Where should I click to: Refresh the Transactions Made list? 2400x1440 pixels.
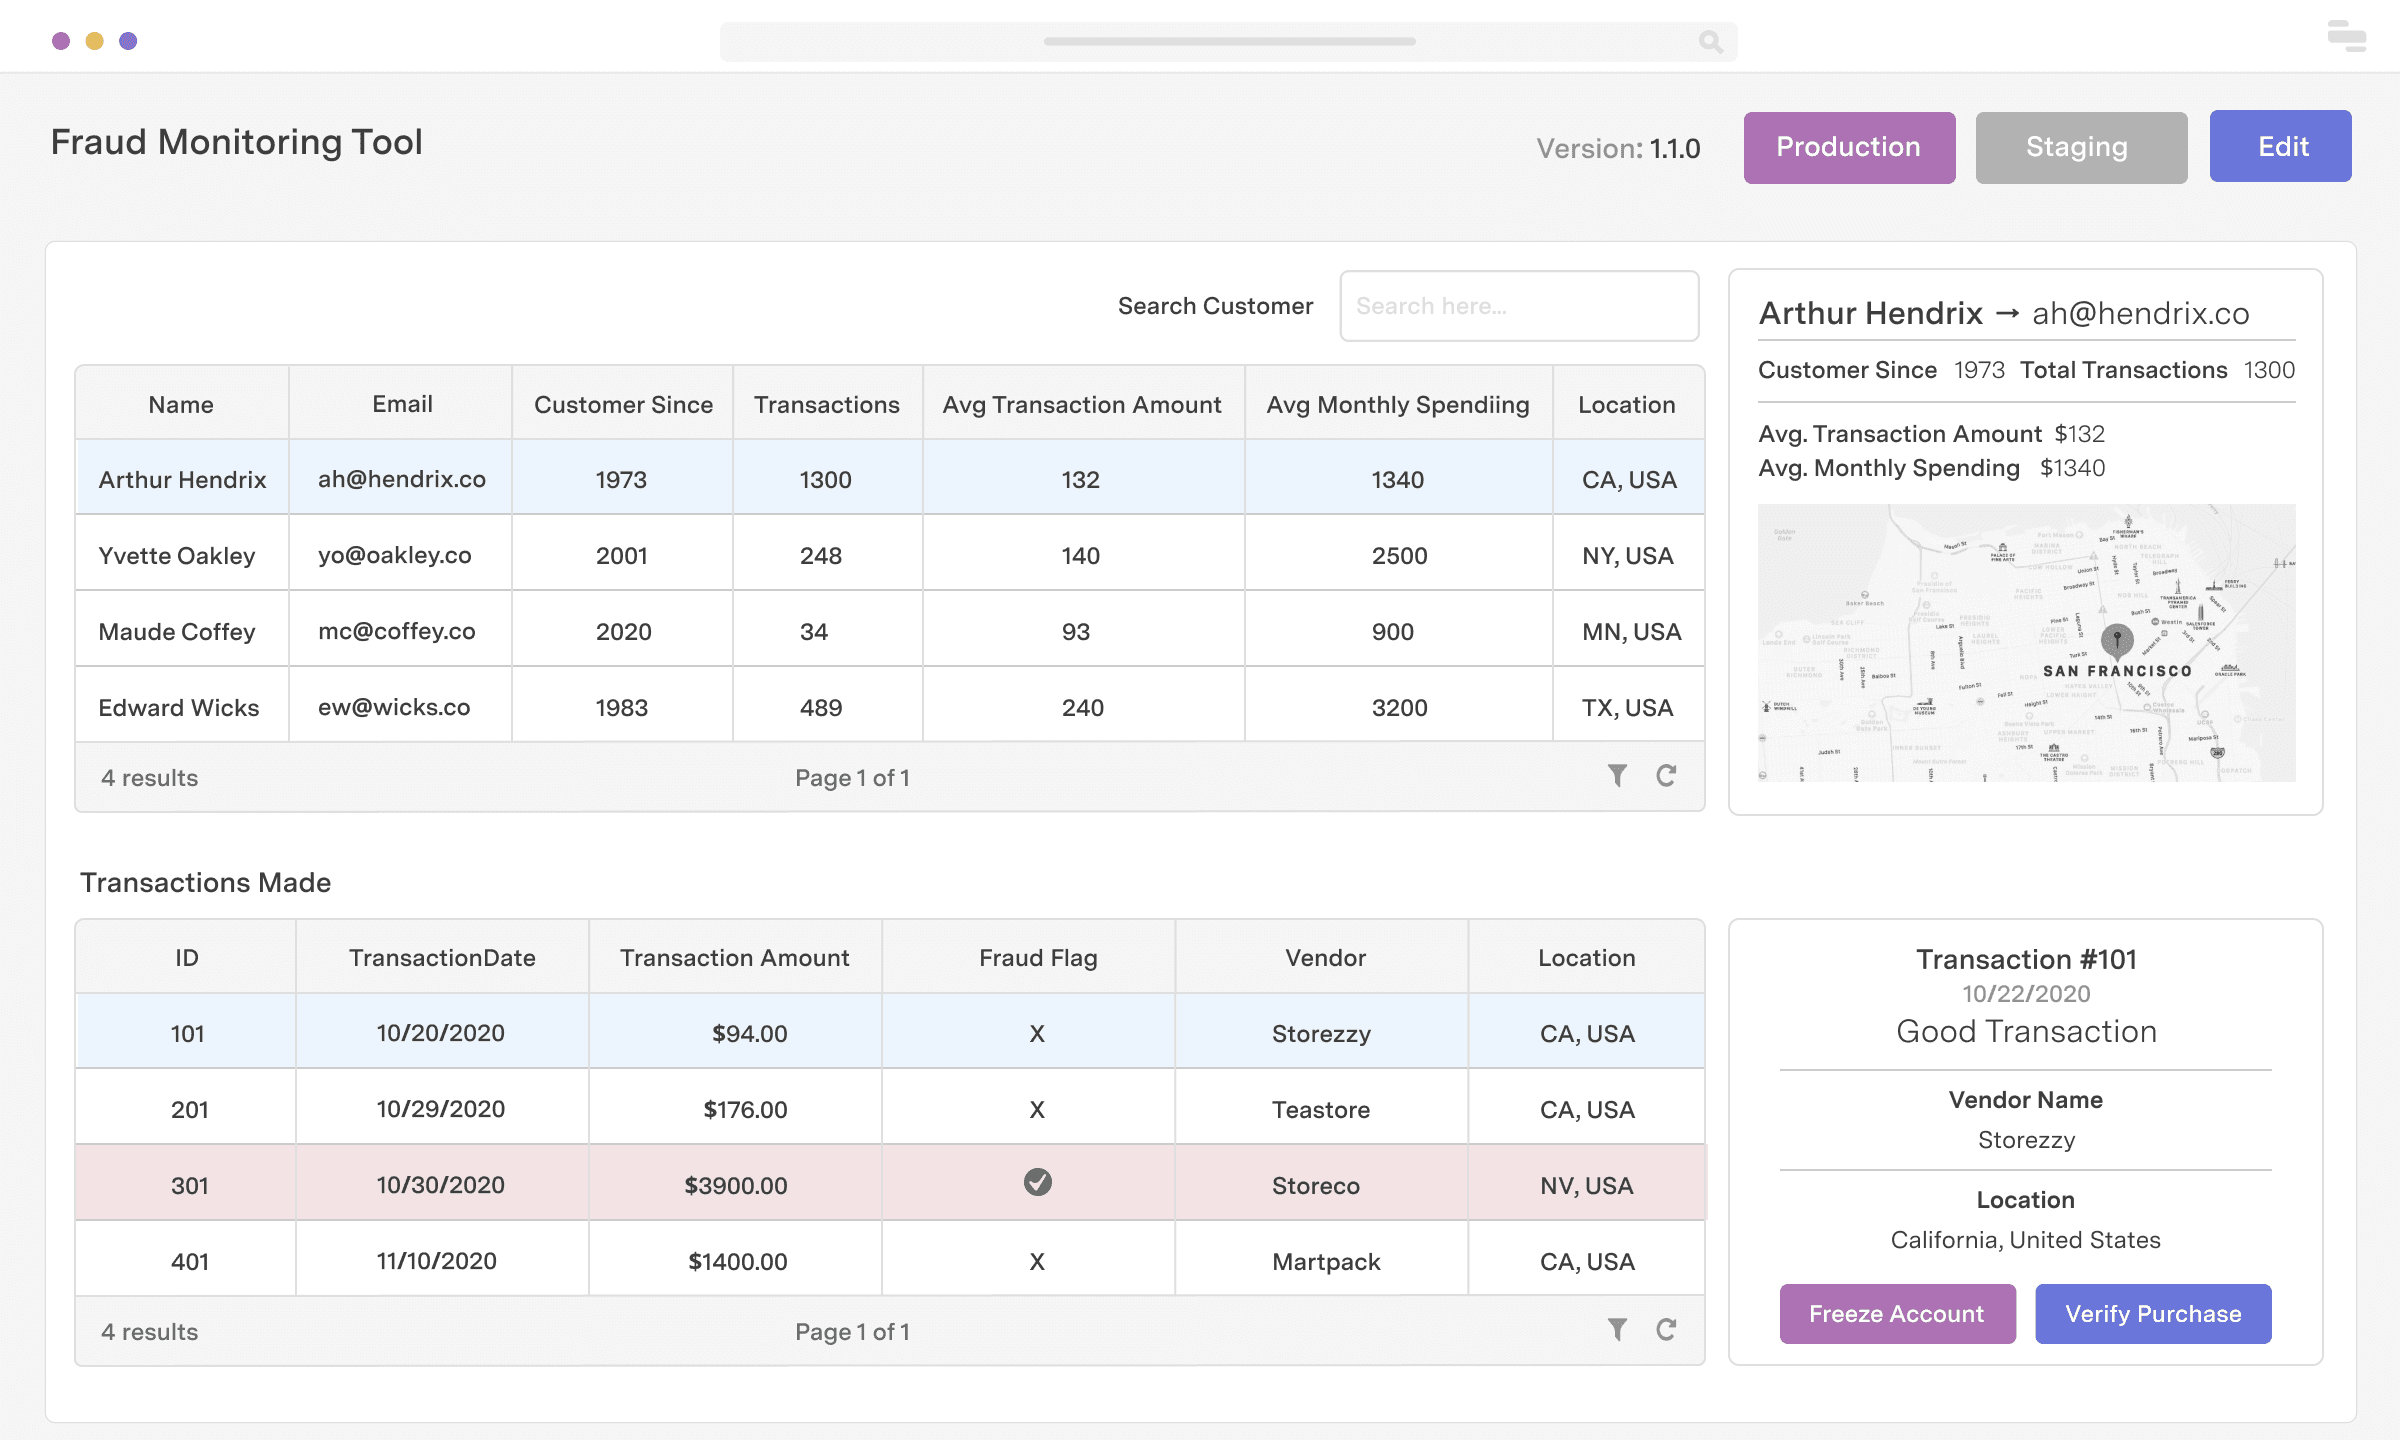click(1666, 1330)
